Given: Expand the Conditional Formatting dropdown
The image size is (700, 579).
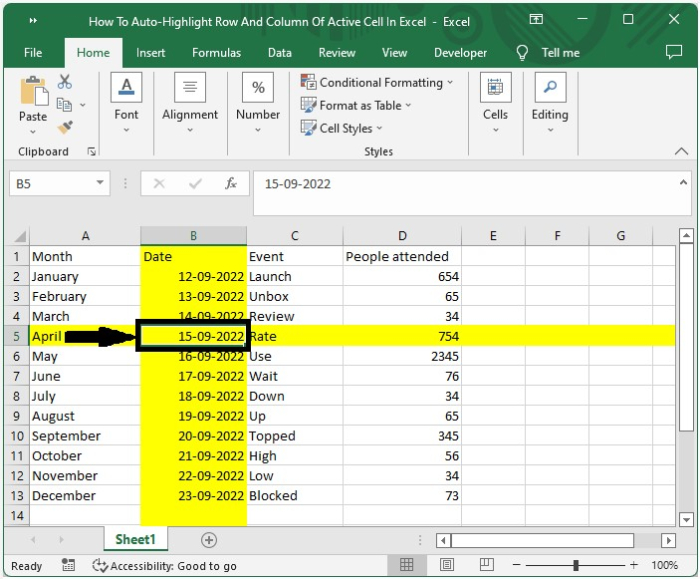Looking at the screenshot, I should point(378,83).
